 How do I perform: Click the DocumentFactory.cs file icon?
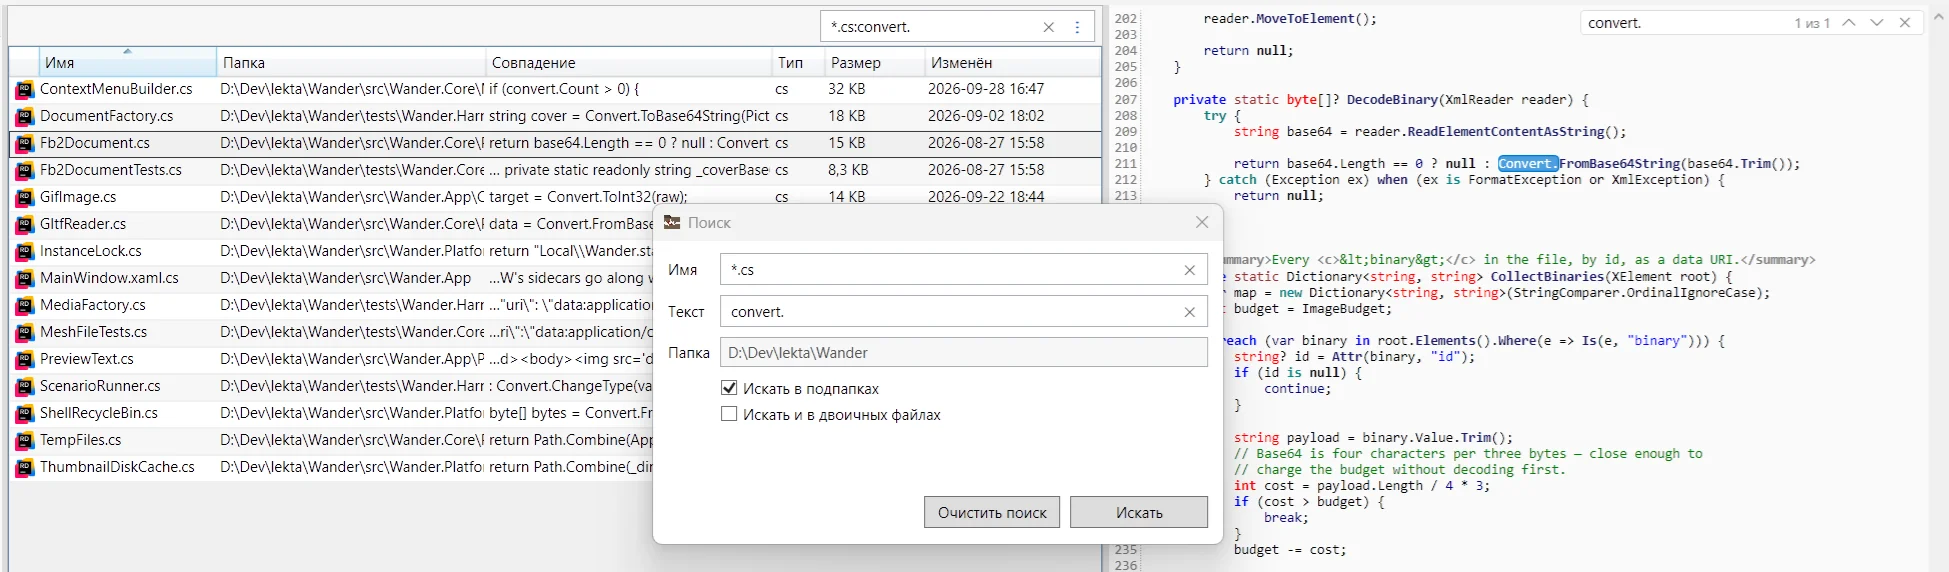[24, 117]
